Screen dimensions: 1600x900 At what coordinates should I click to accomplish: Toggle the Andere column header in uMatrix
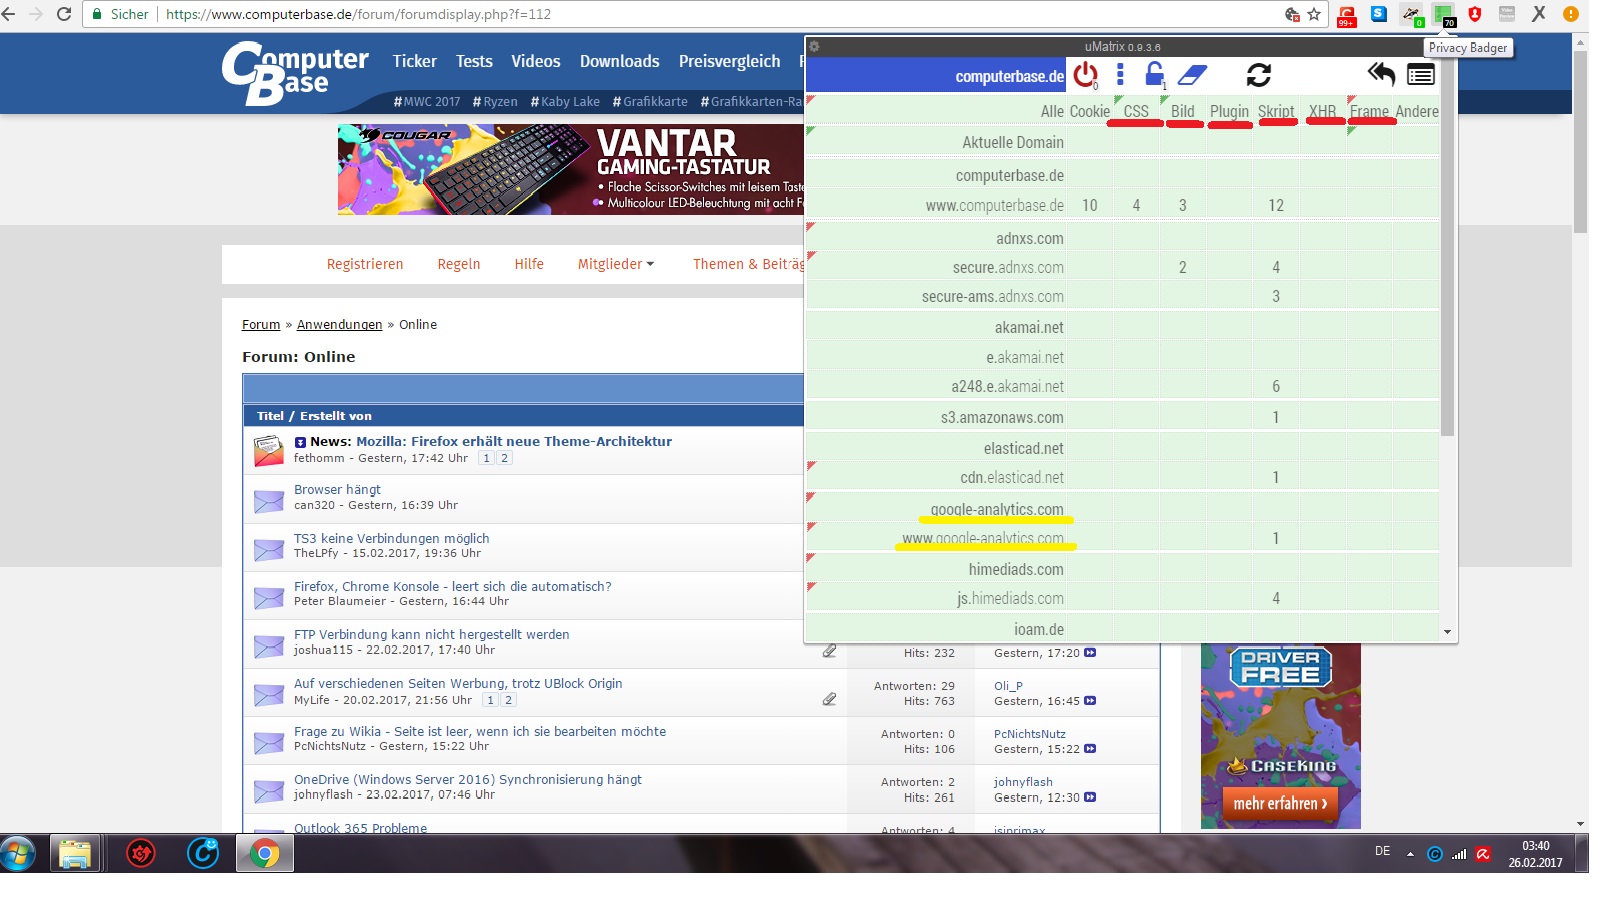coord(1417,111)
